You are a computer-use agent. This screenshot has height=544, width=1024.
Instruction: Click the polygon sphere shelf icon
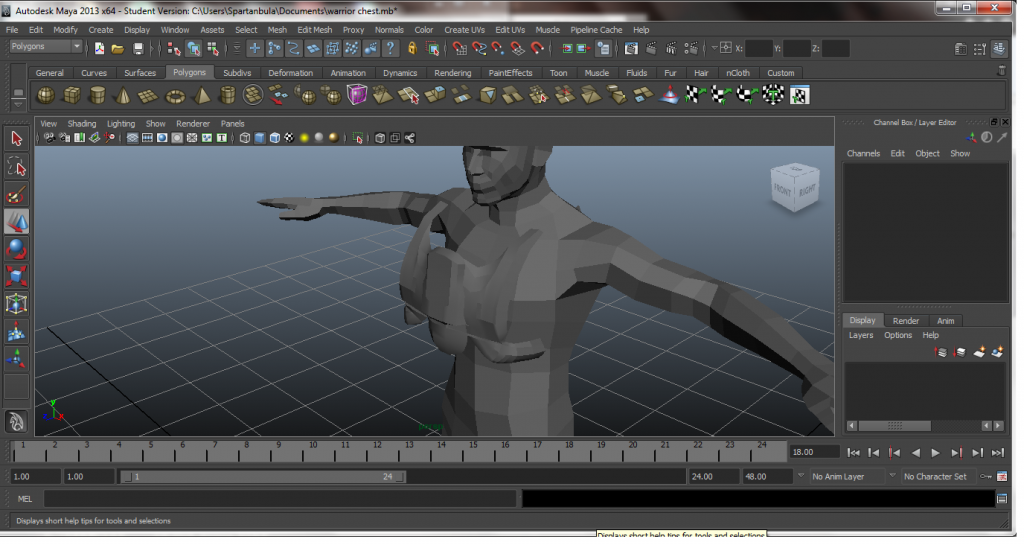coord(46,95)
